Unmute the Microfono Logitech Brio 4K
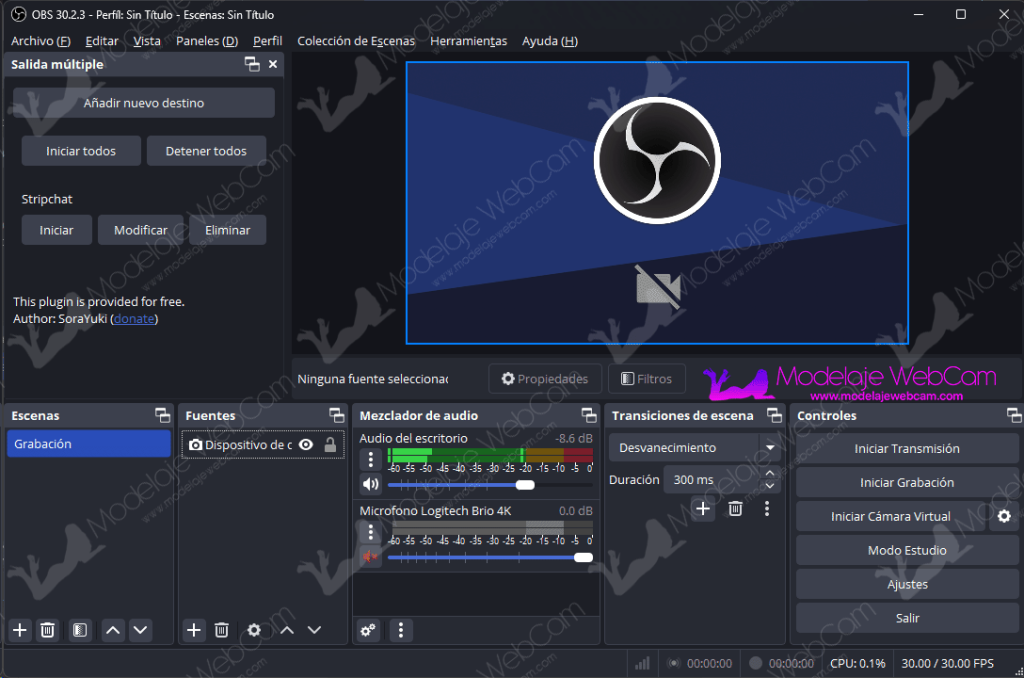The height and width of the screenshot is (678, 1024). pos(371,557)
